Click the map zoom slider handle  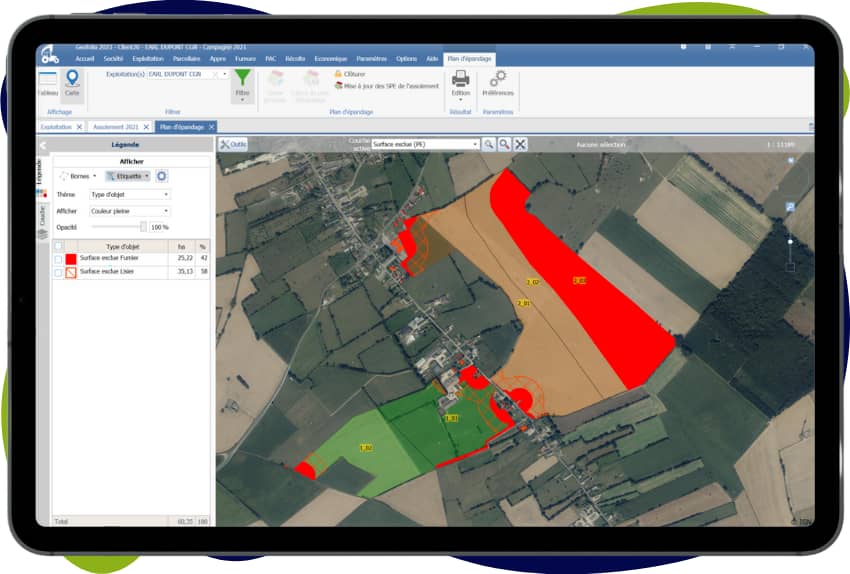[790, 242]
